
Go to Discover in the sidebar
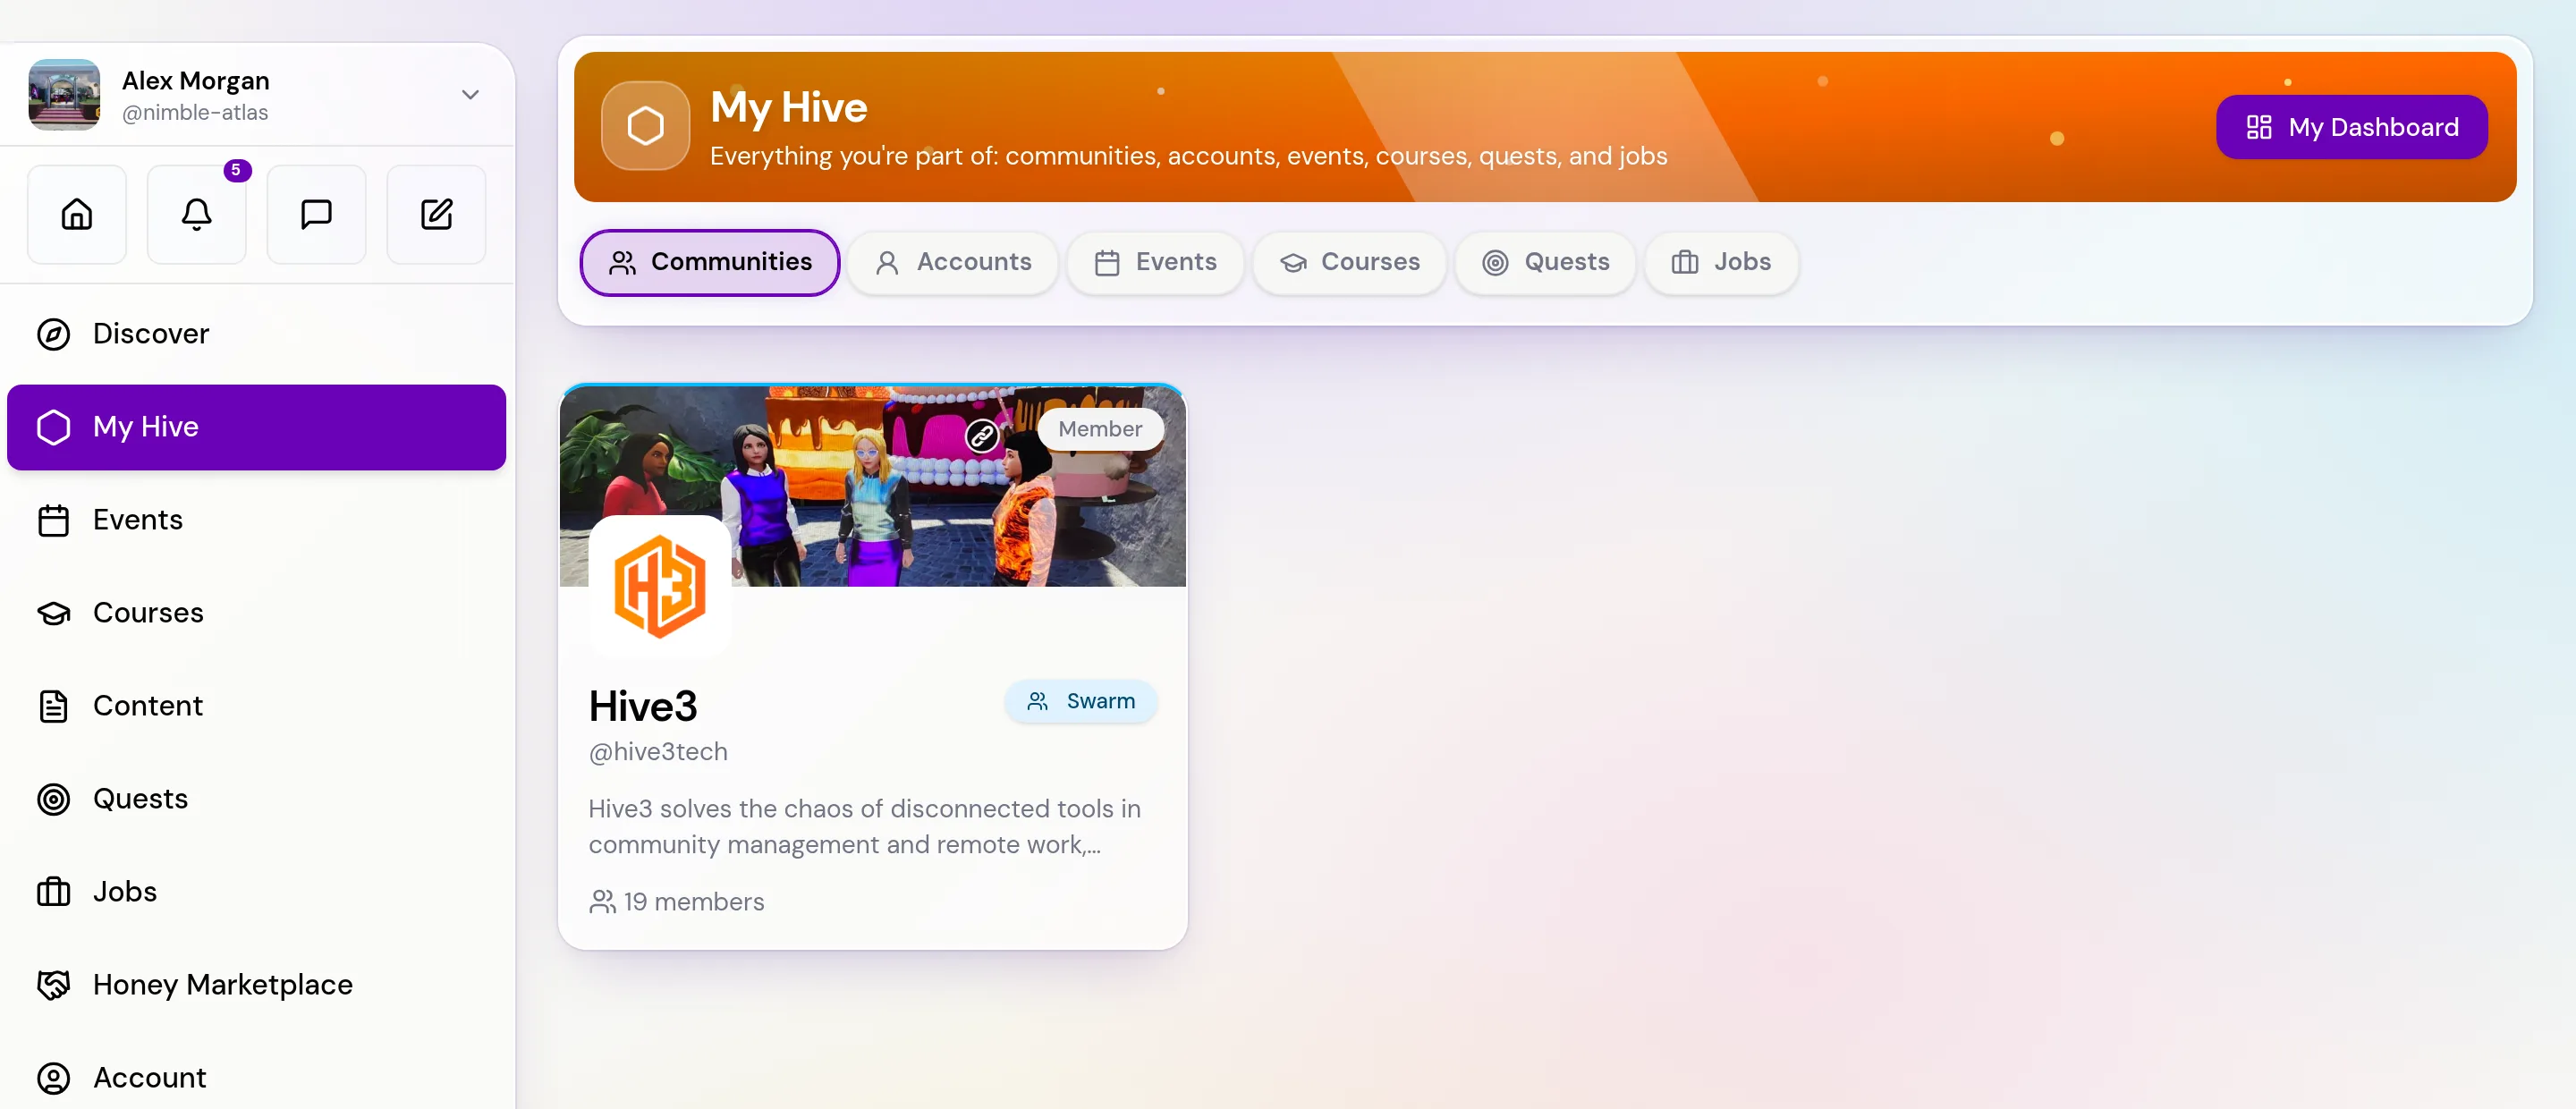(257, 334)
